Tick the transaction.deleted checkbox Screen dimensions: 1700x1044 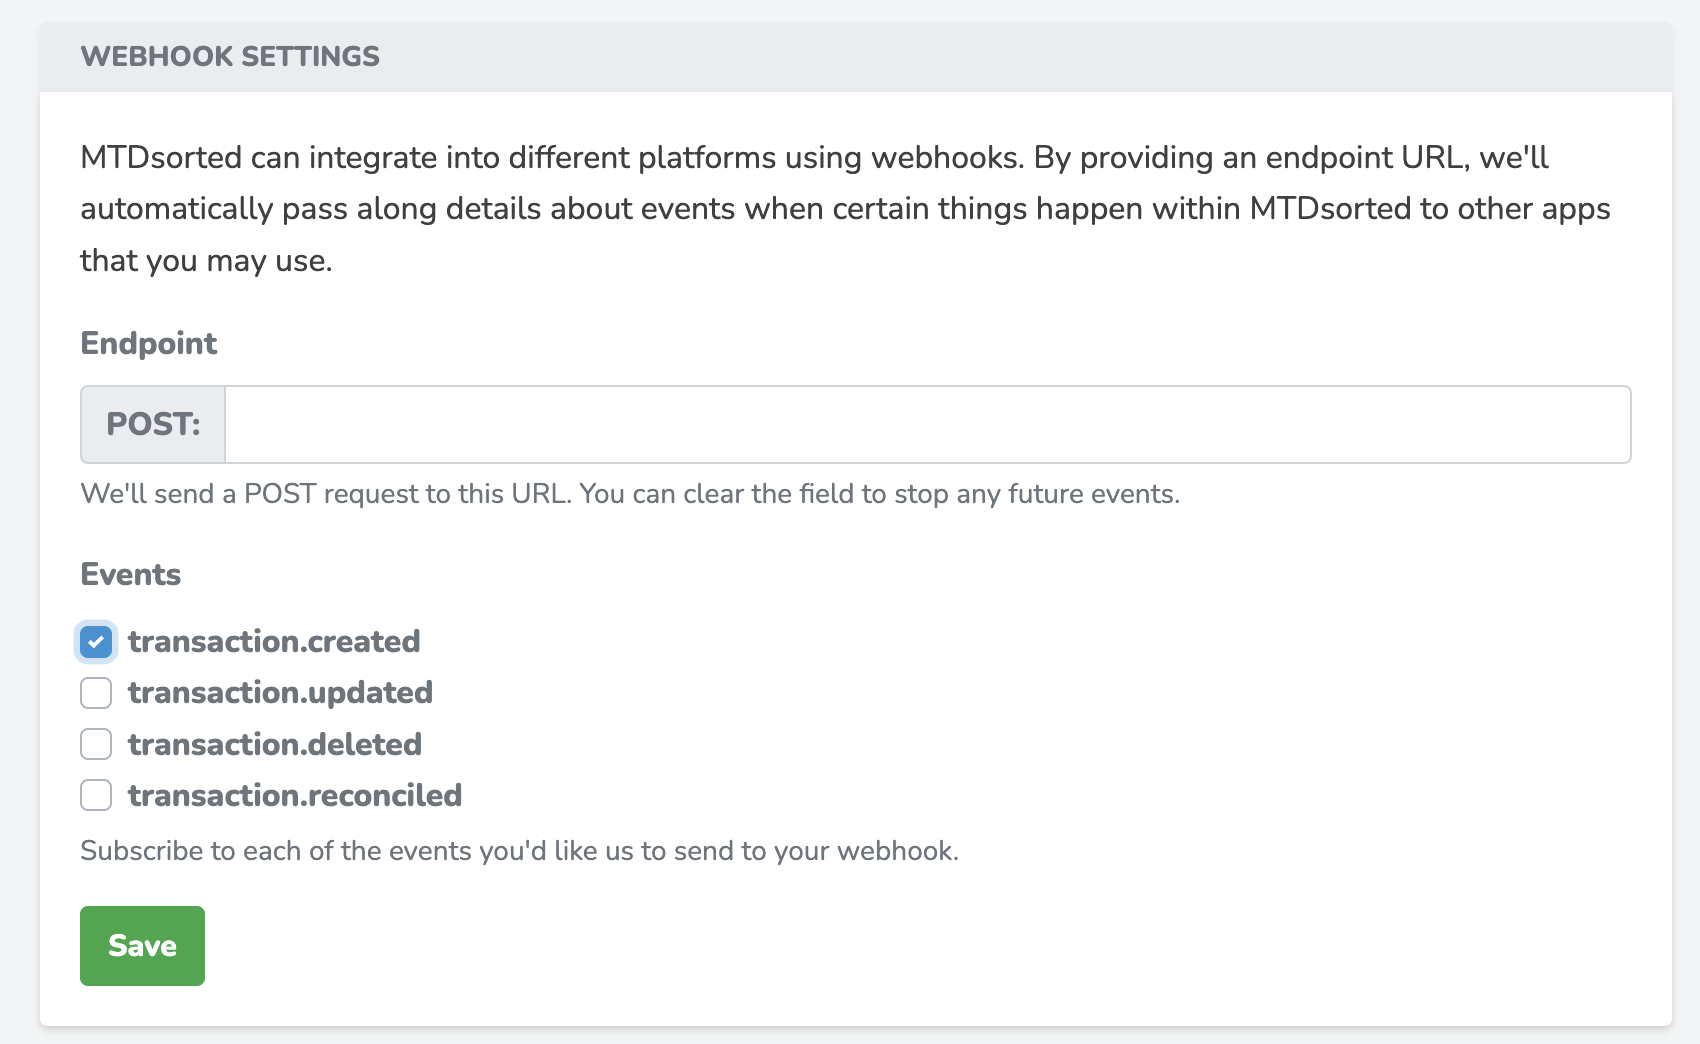coord(96,744)
